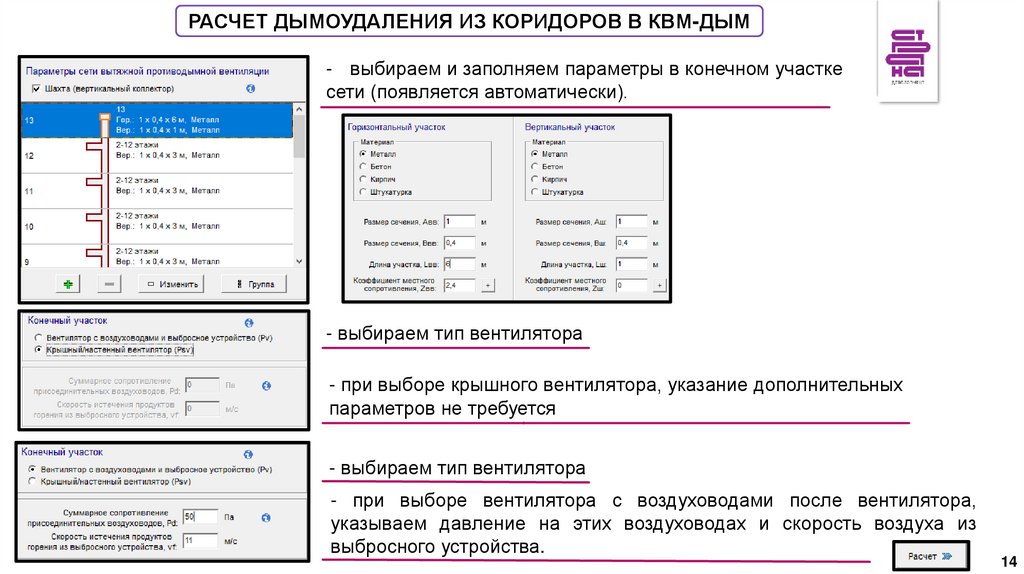Click disabled Pd field containing 0
The image size is (1024, 574).
pyautogui.click(x=202, y=385)
